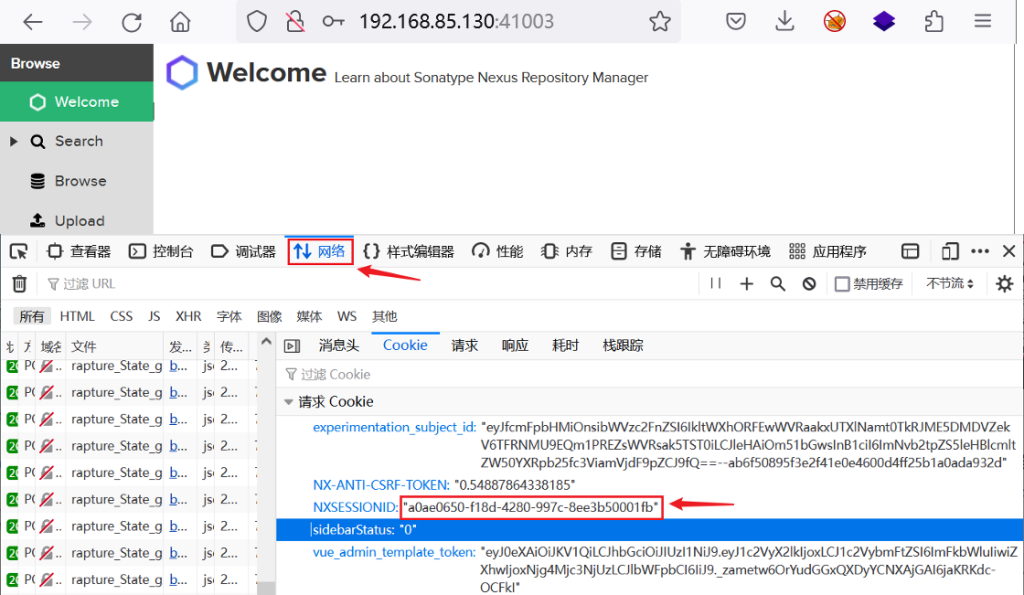Add a new network request
Image resolution: width=1024 pixels, height=595 pixels.
pos(746,283)
